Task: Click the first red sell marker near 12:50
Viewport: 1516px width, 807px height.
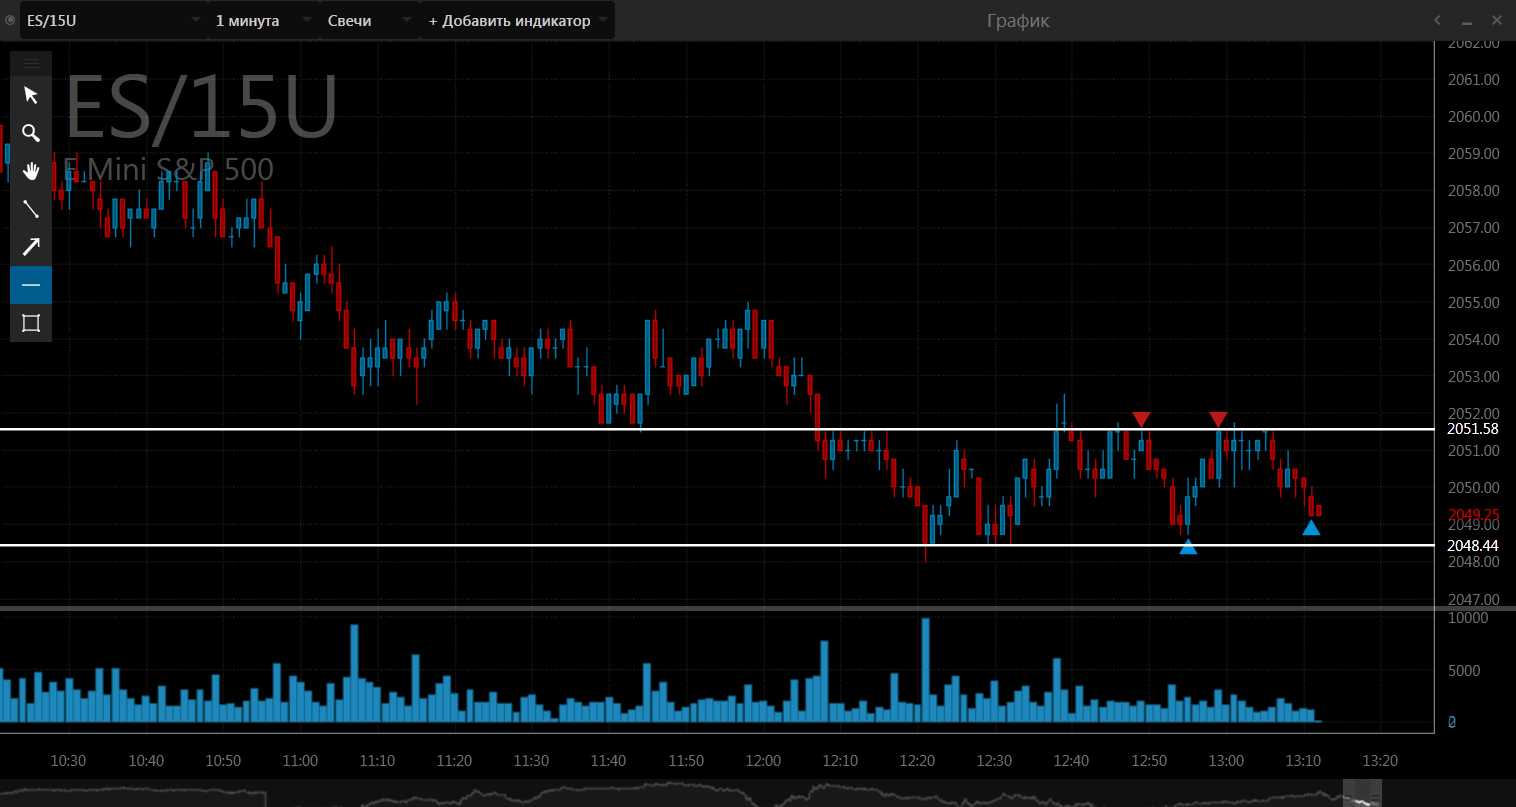Action: point(1141,419)
